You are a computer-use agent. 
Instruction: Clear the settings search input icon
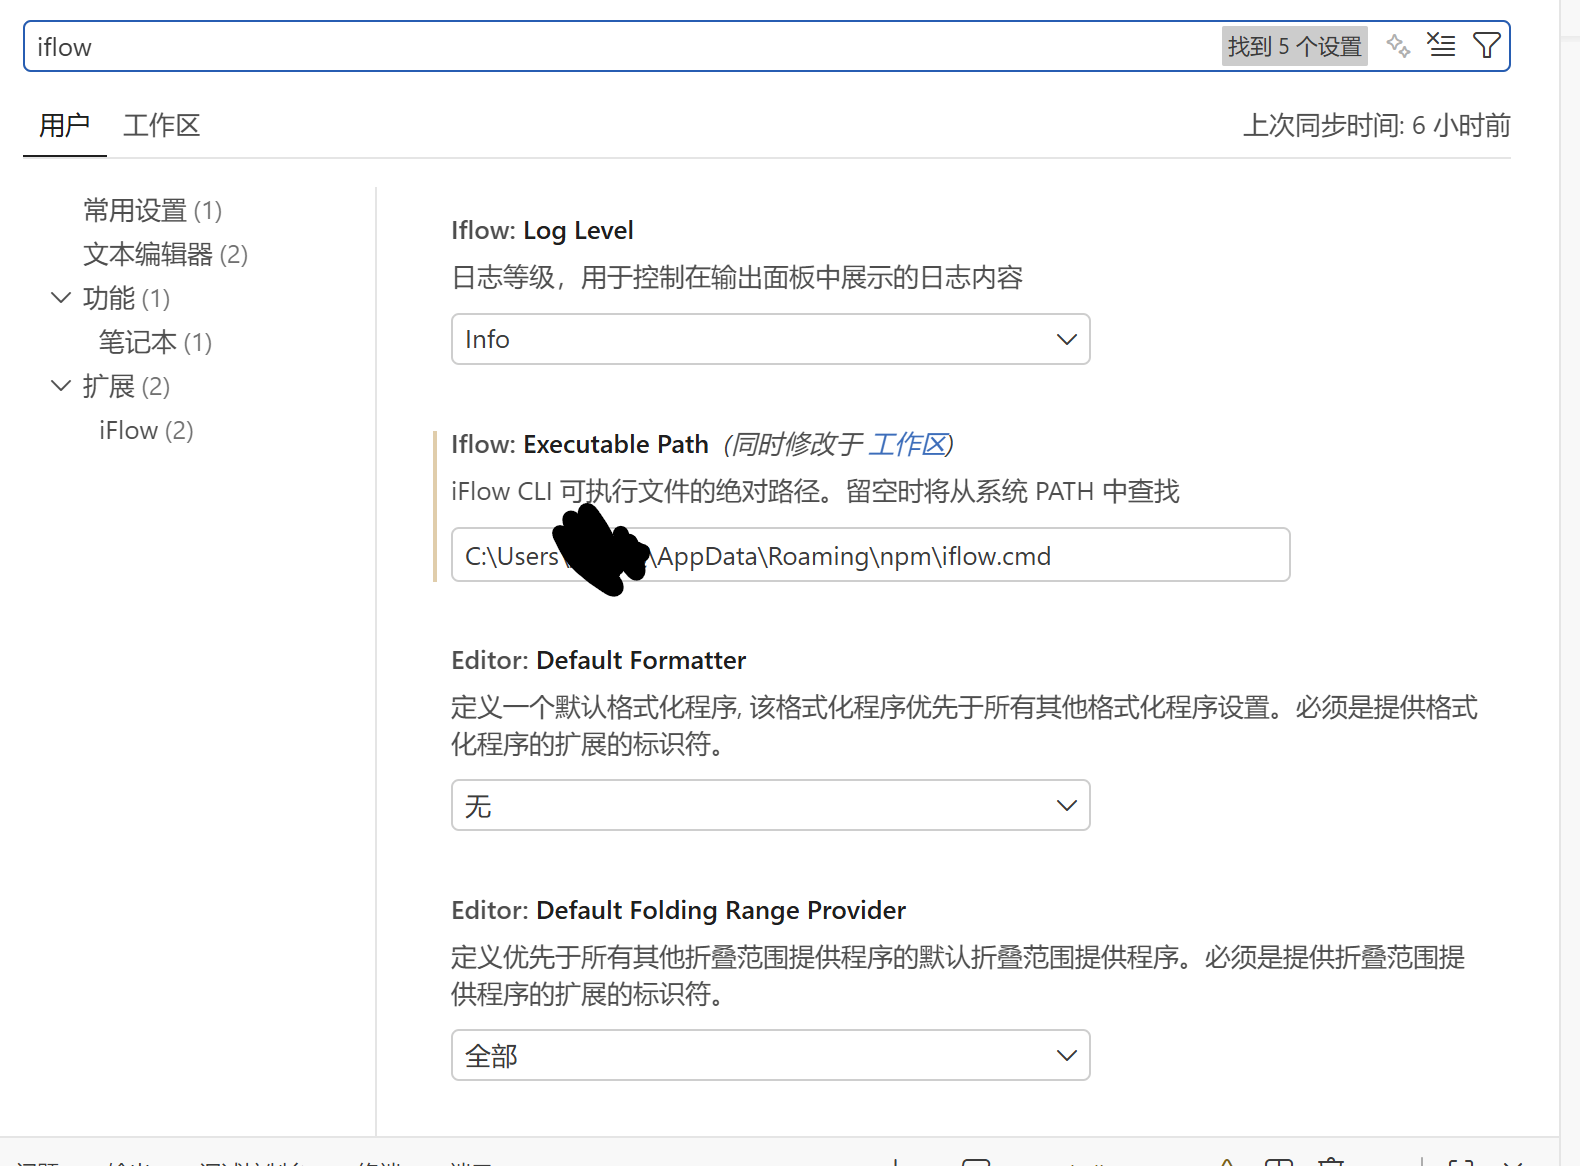(x=1441, y=46)
